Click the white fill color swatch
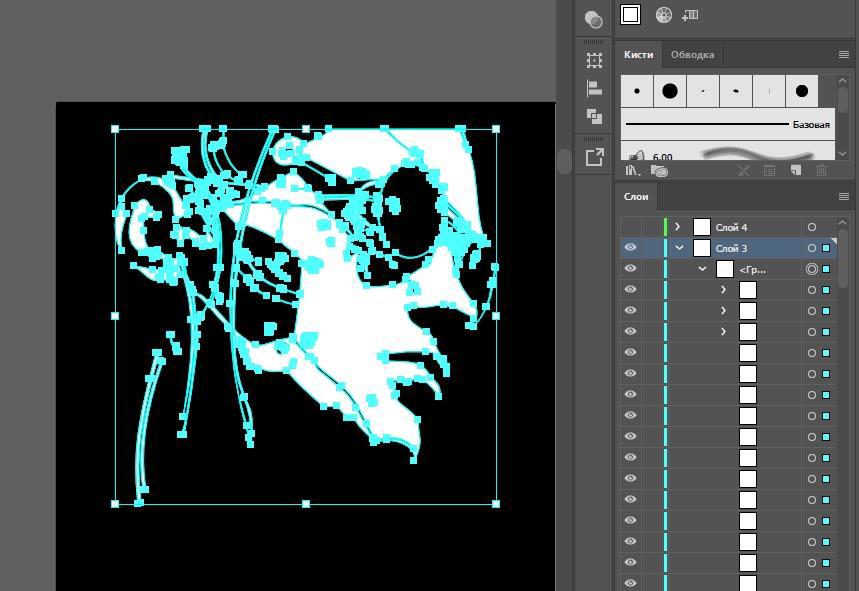This screenshot has height=591, width=859. [x=630, y=14]
